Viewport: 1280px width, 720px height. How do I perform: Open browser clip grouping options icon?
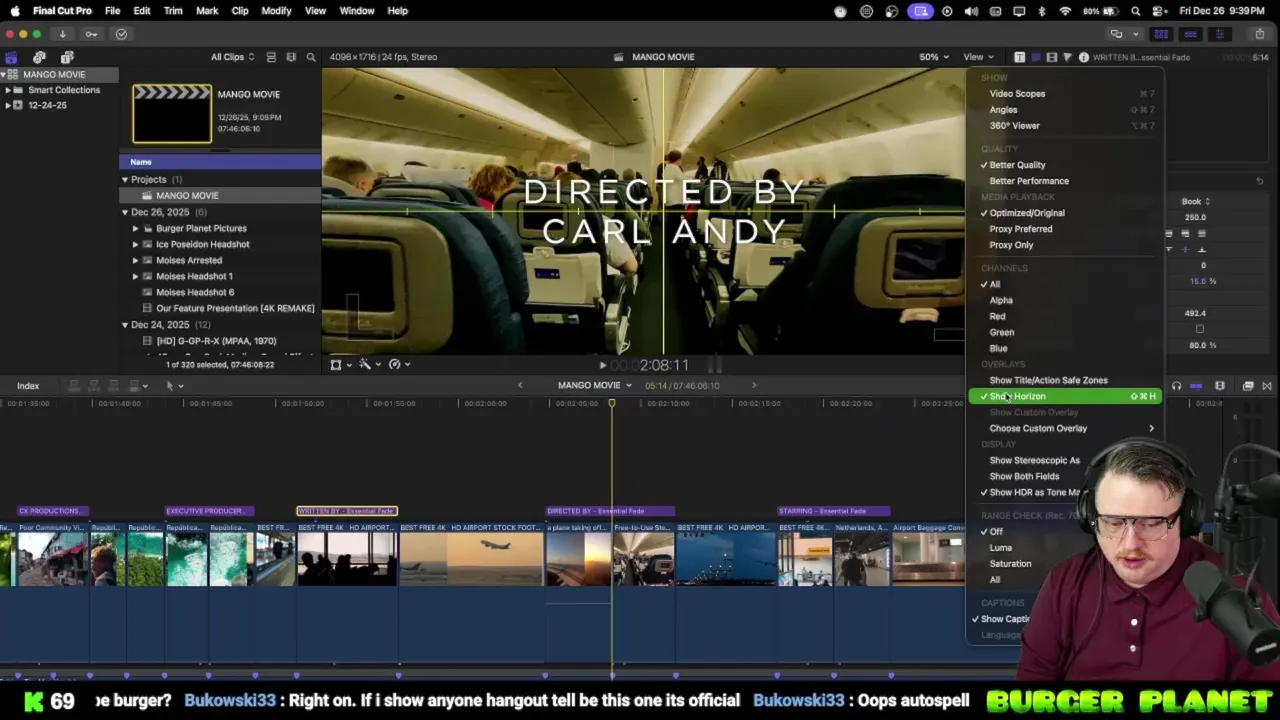(291, 57)
